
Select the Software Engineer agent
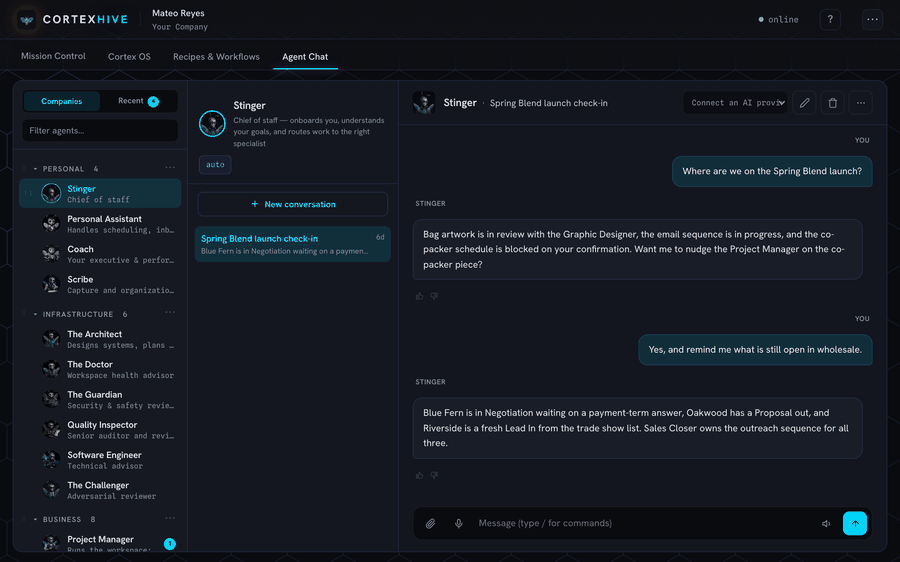[100, 460]
